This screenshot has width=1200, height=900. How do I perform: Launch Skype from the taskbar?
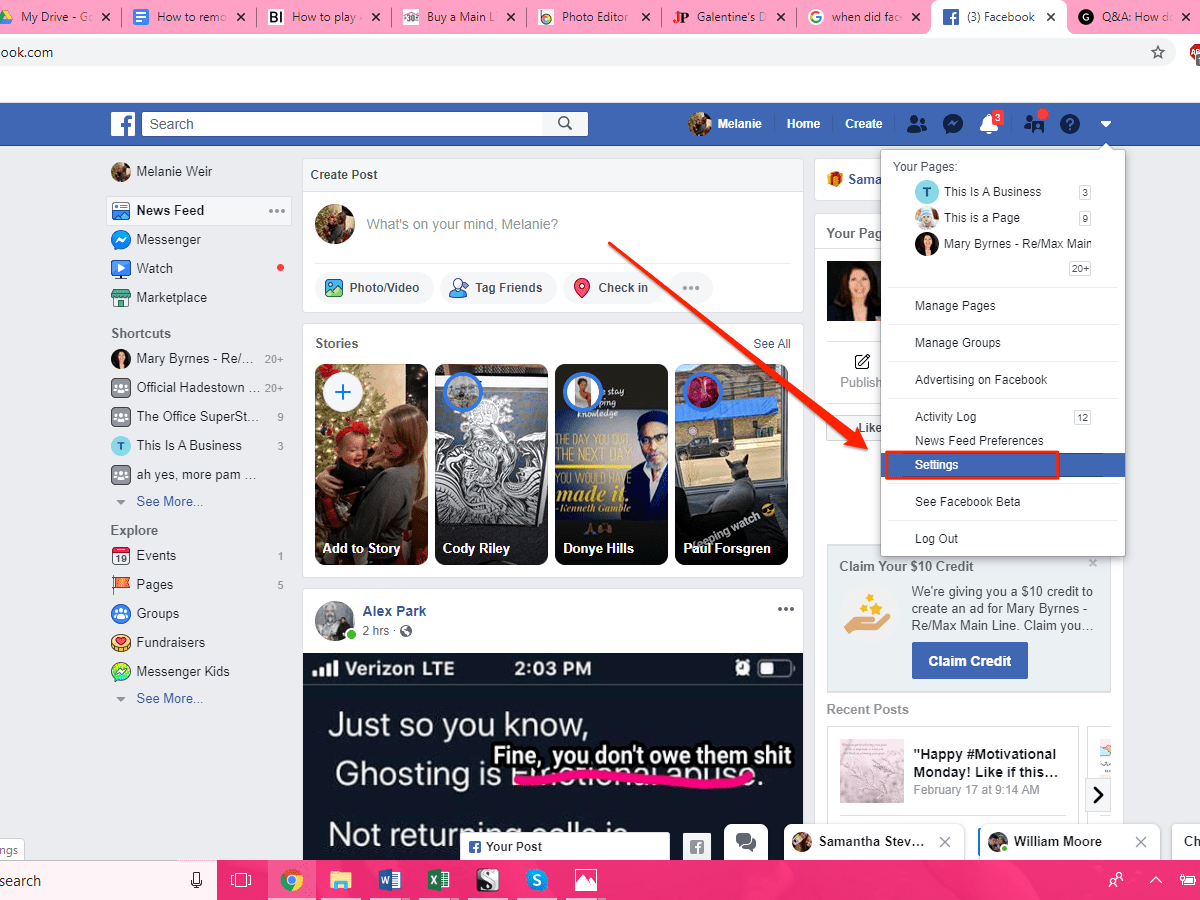point(537,880)
